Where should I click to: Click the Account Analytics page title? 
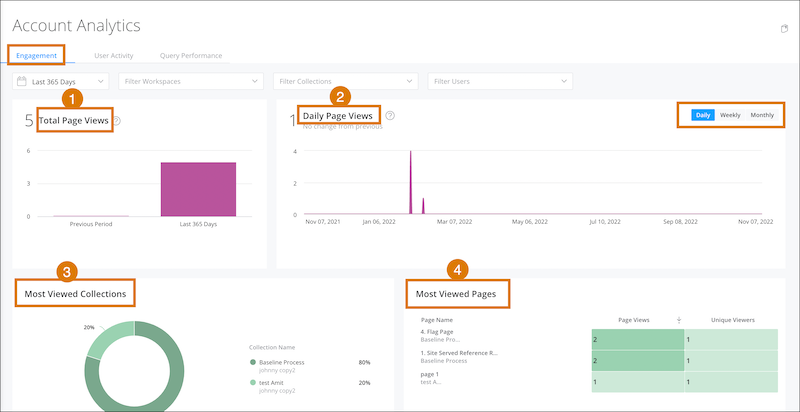76,25
